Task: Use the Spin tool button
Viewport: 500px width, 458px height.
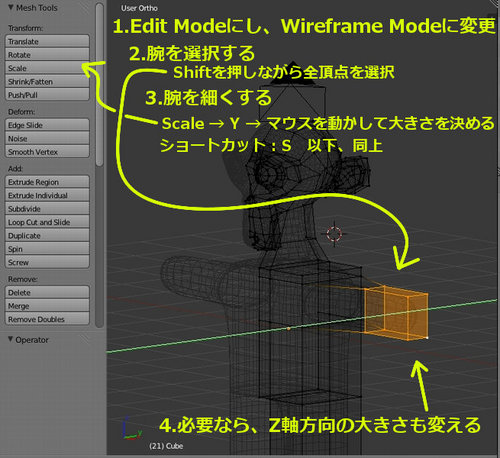Action: [x=47, y=249]
